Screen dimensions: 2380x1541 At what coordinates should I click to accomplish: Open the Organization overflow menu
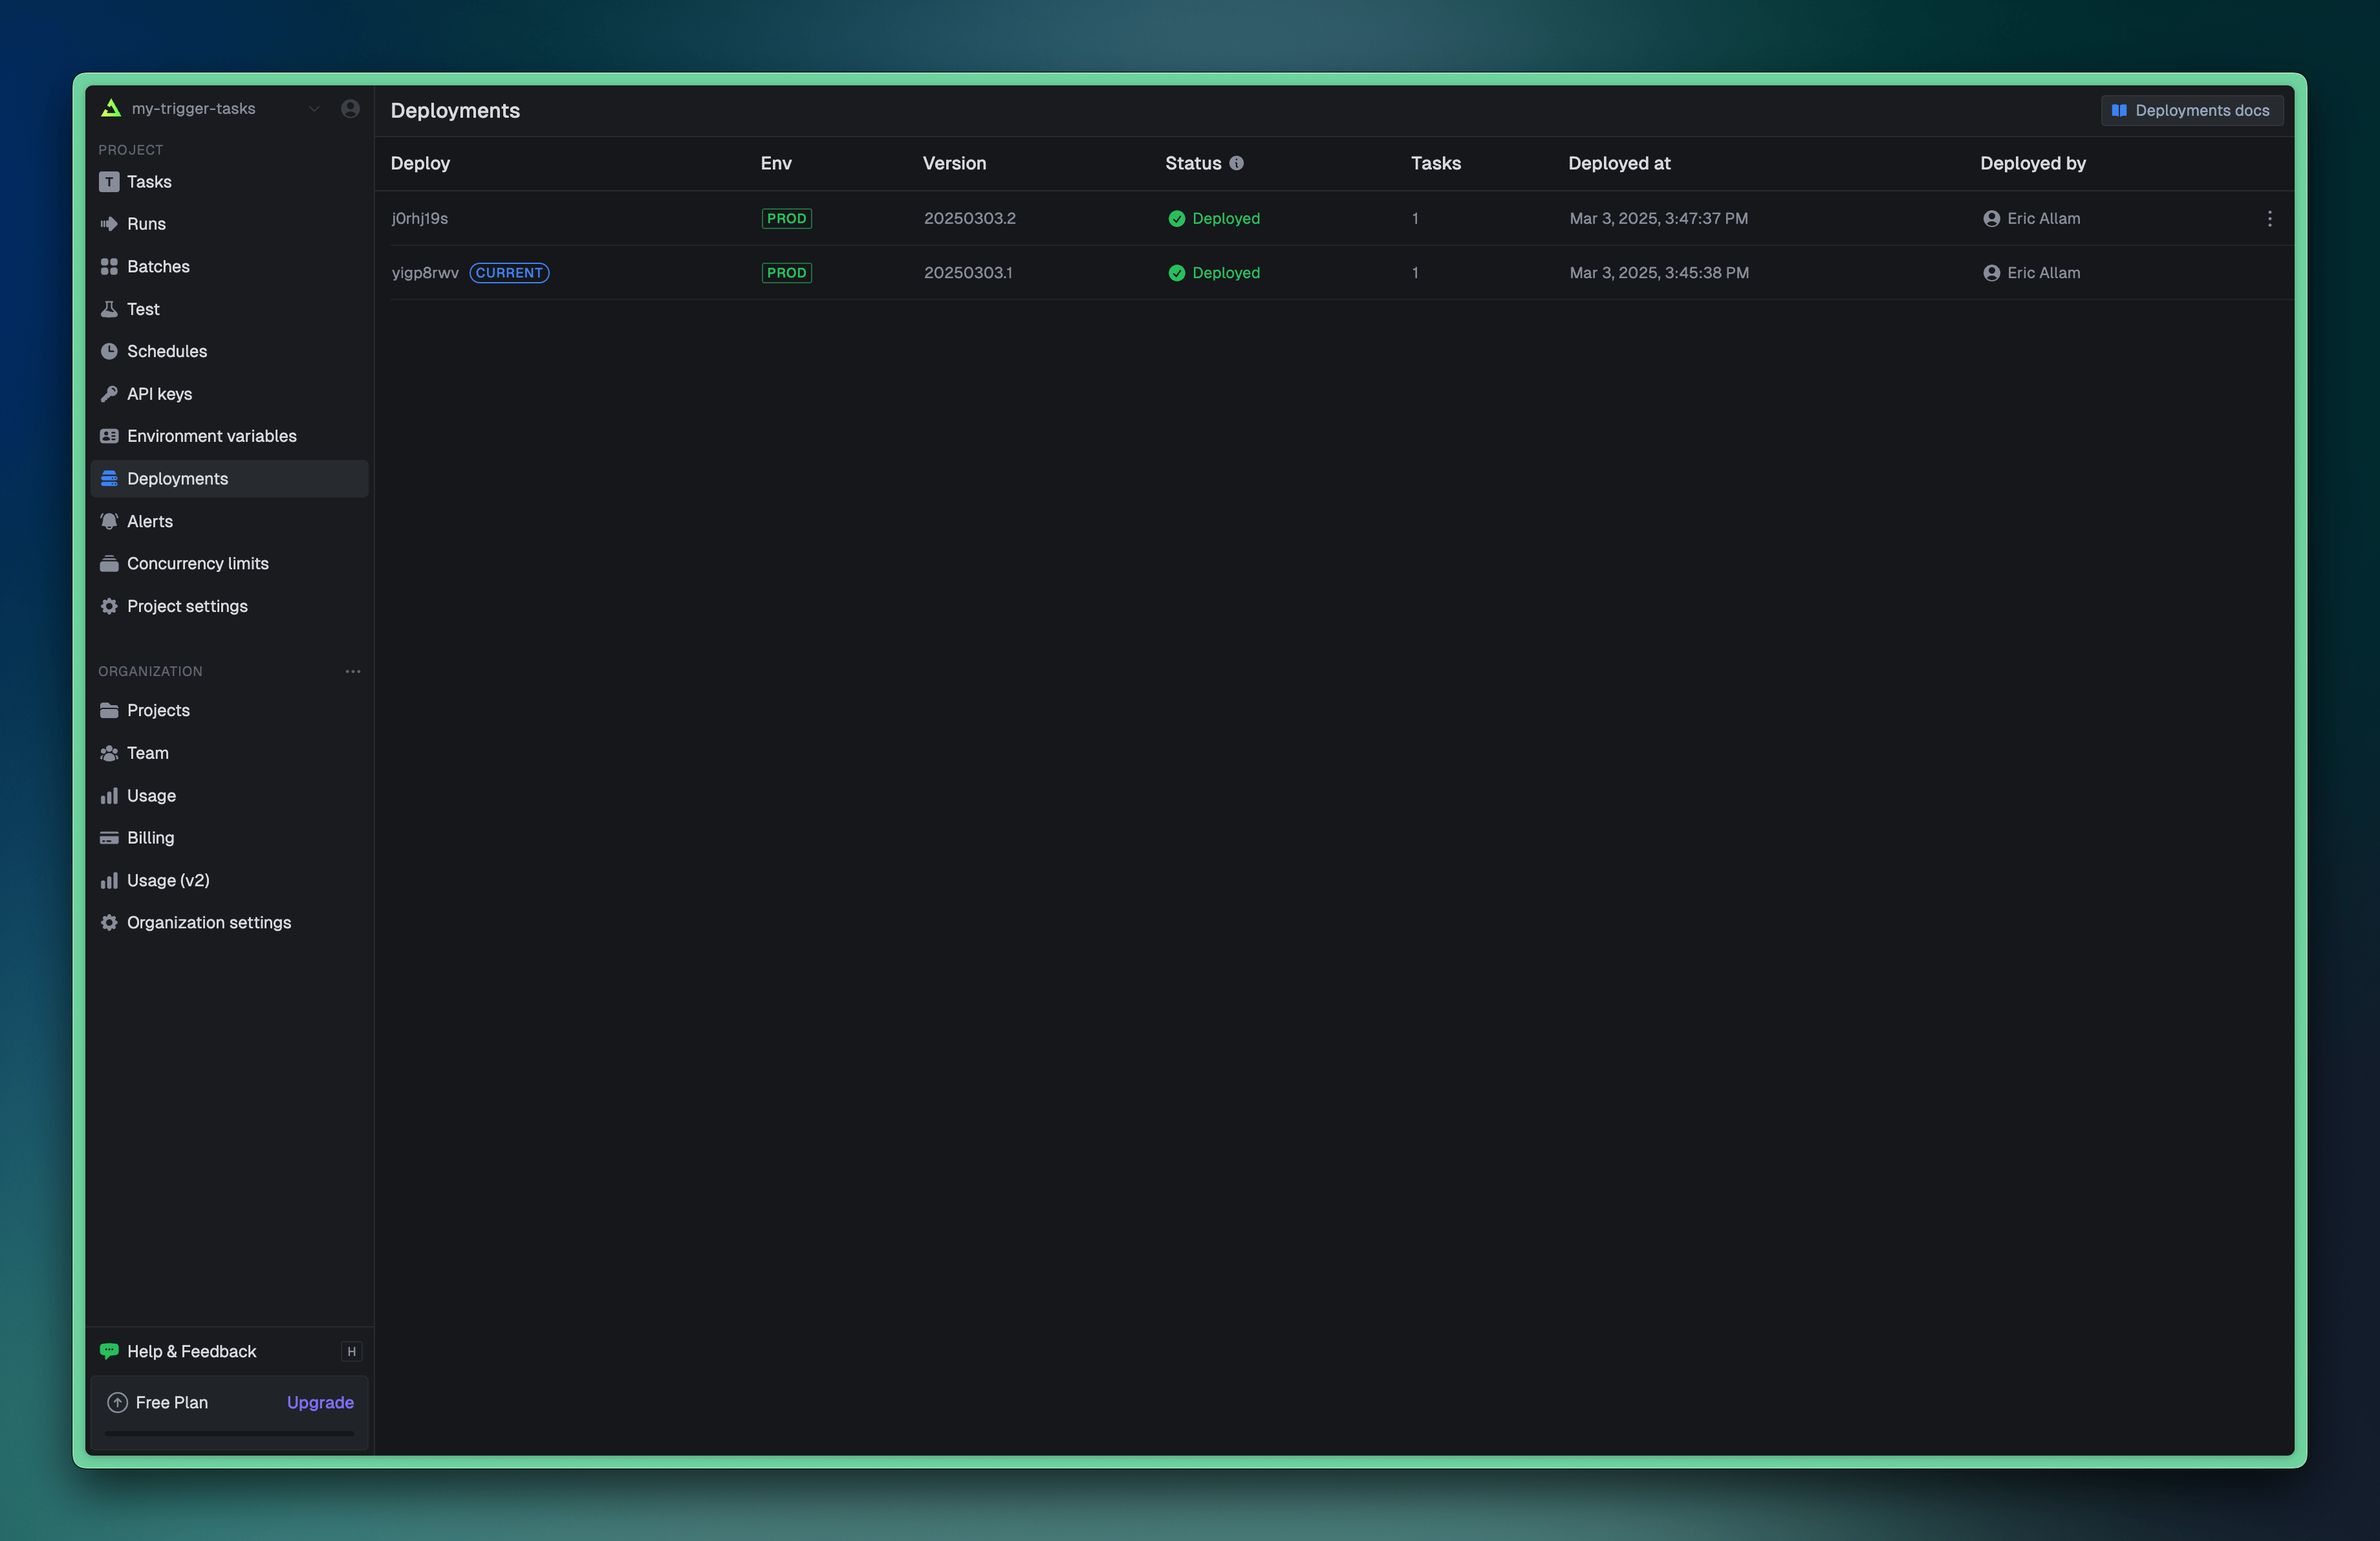click(352, 671)
